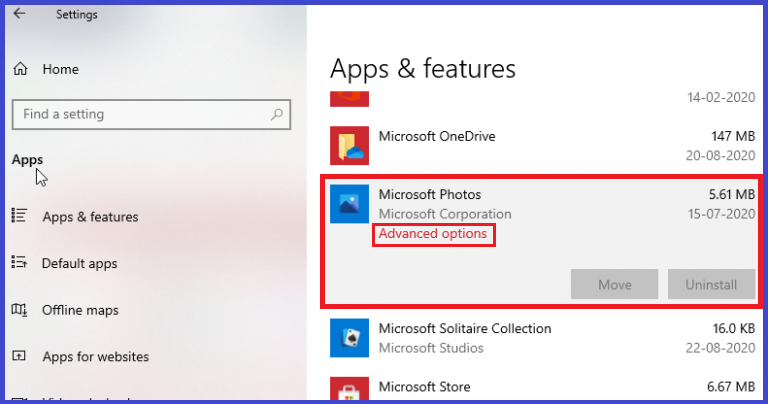
Task: Open Apps & features in sidebar
Action: (x=90, y=216)
